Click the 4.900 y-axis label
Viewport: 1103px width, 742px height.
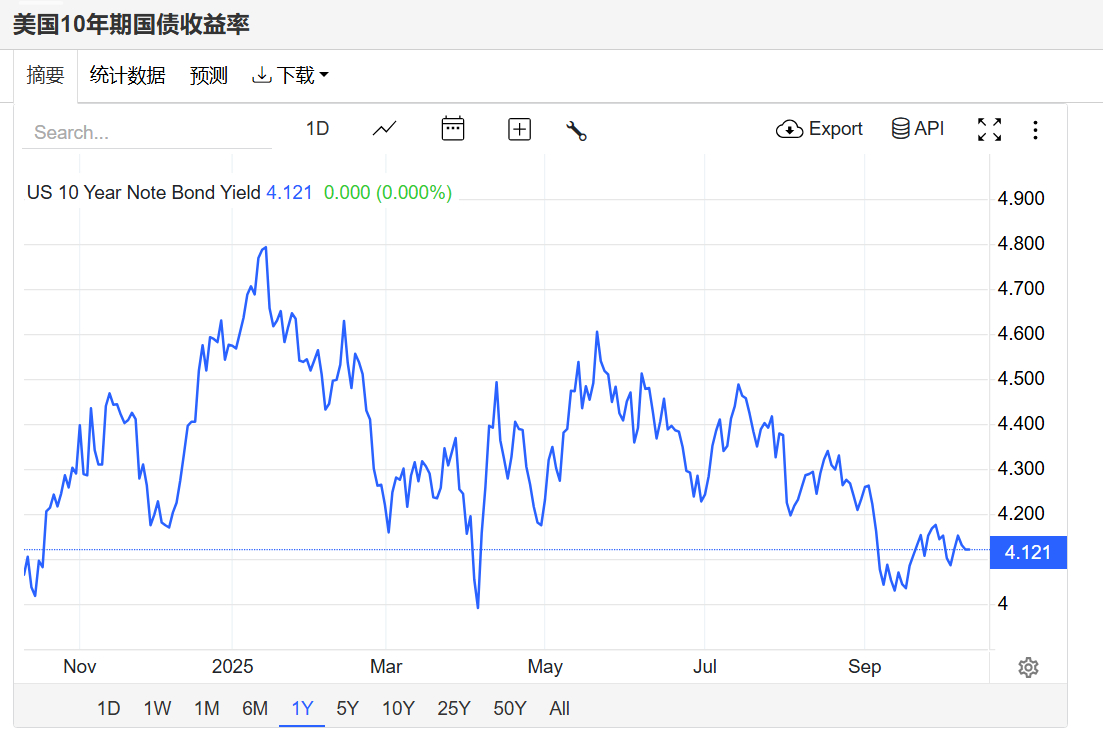[x=1021, y=198]
